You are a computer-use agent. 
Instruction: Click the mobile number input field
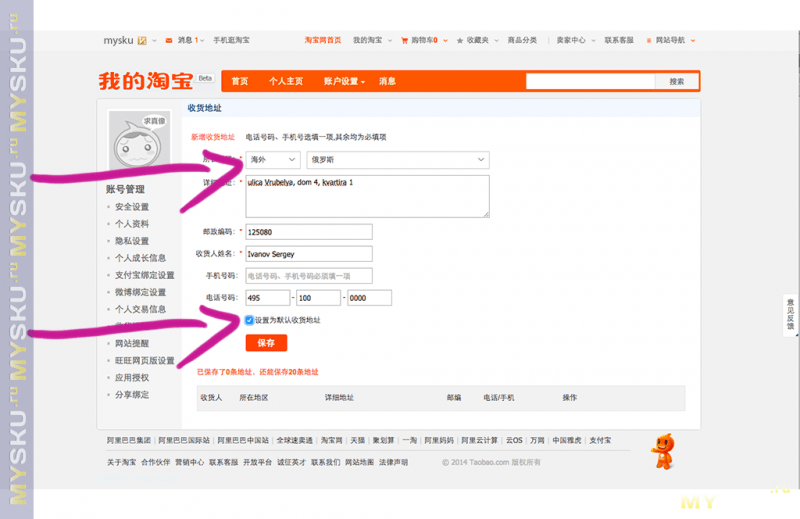[x=309, y=276]
